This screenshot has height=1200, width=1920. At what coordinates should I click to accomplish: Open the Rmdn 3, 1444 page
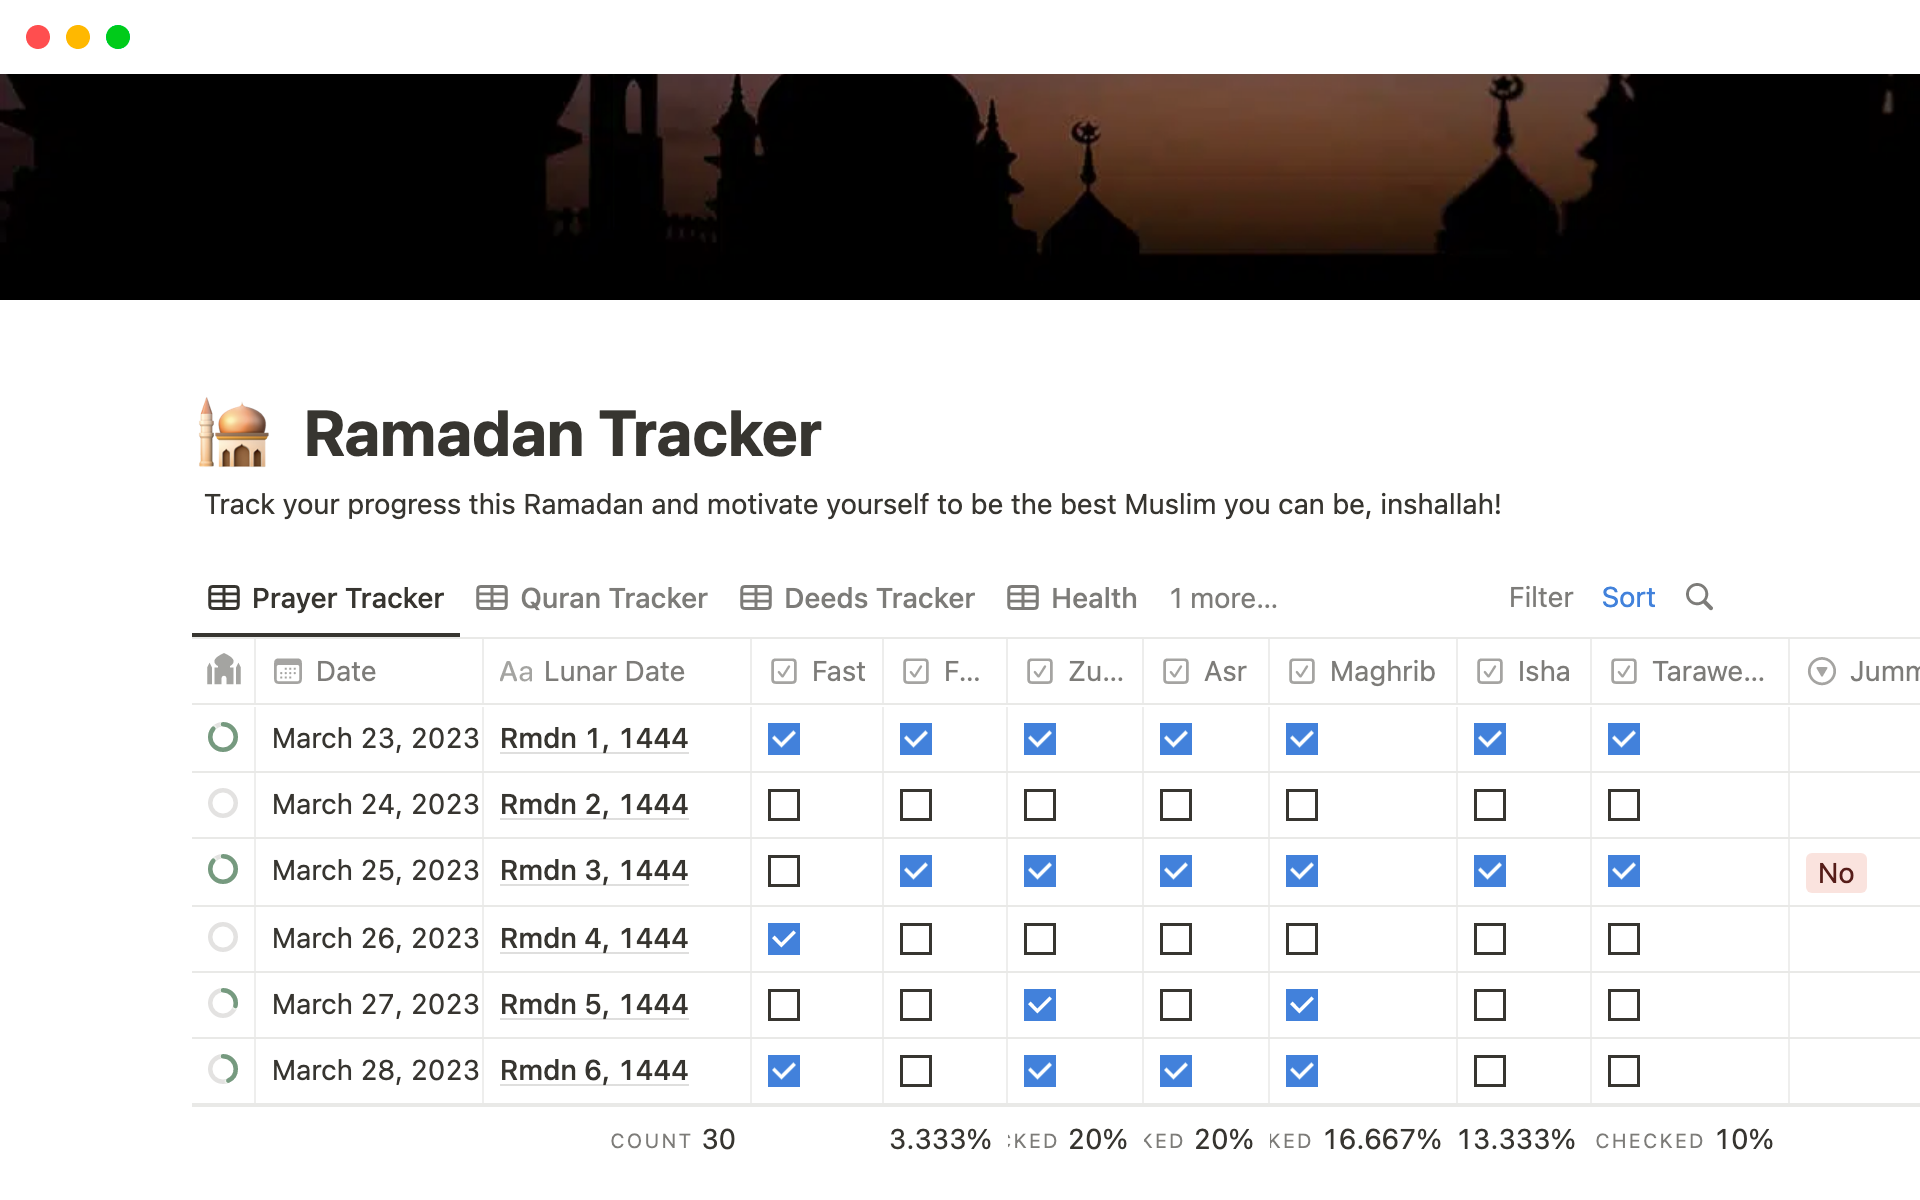point(593,871)
